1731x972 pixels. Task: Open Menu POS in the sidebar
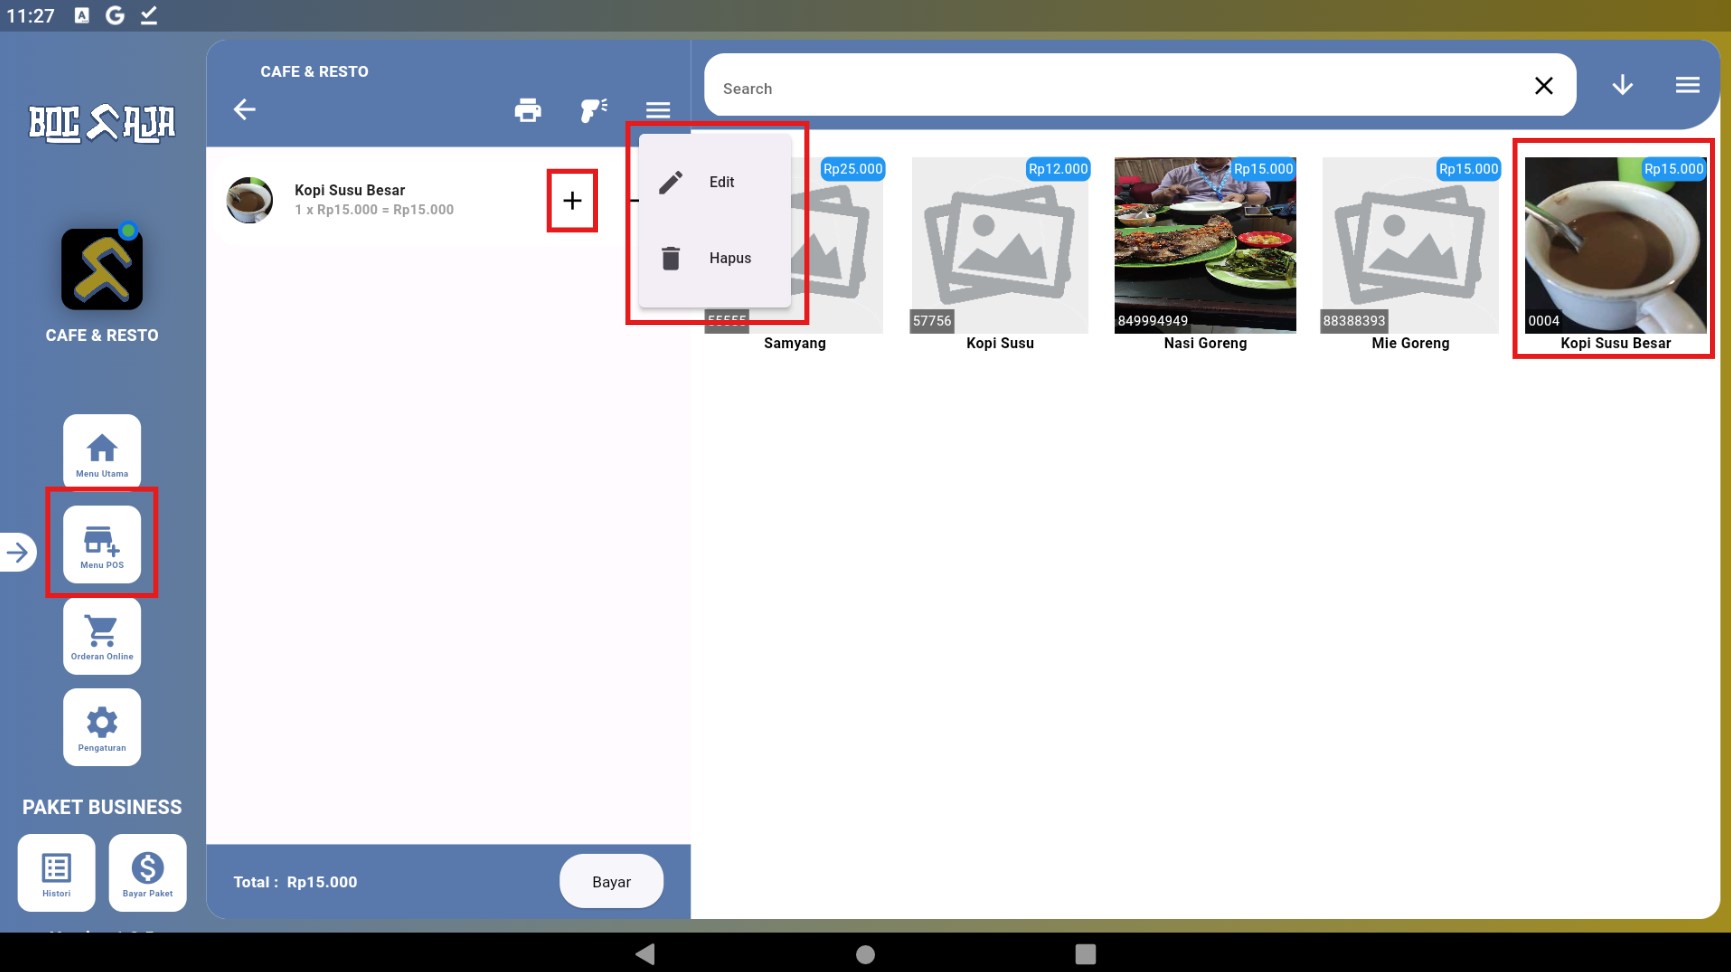102,544
